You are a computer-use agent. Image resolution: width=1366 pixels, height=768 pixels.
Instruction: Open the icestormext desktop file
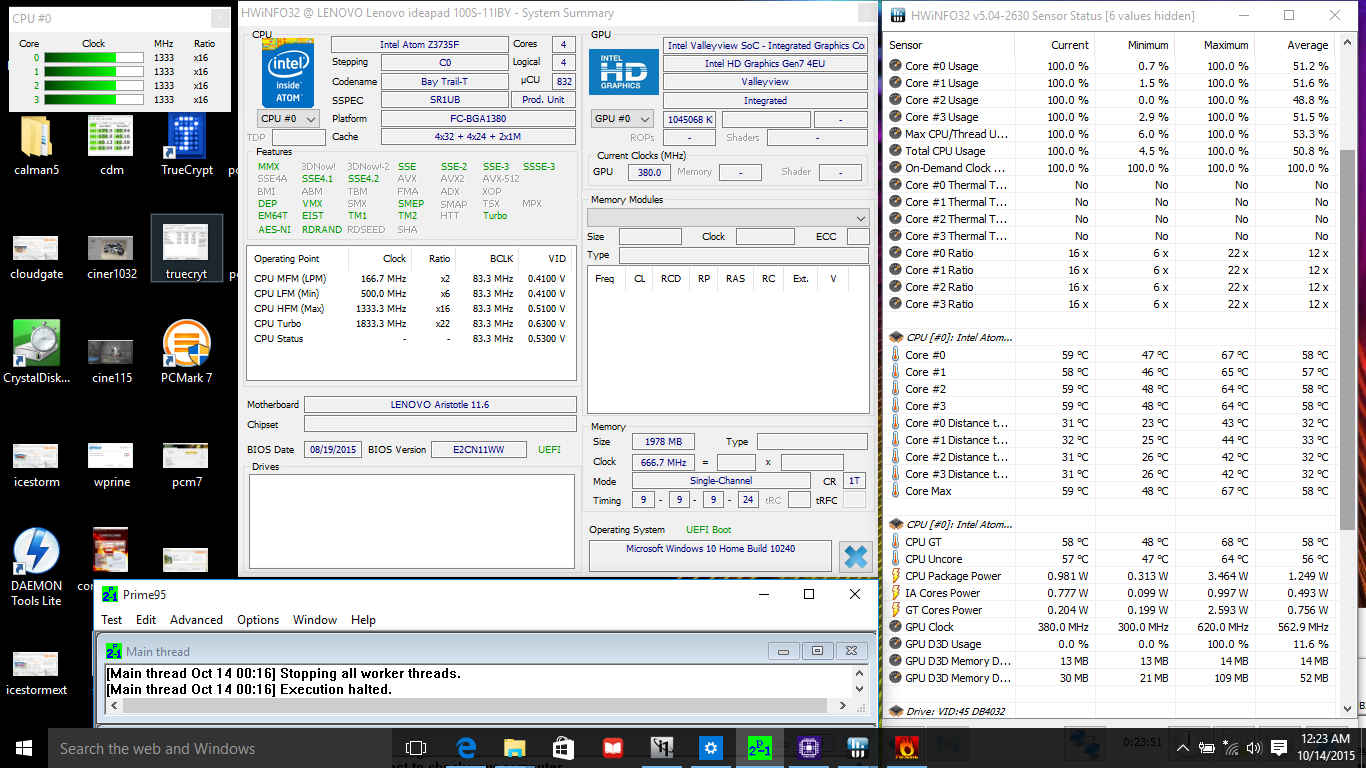pyautogui.click(x=36, y=672)
